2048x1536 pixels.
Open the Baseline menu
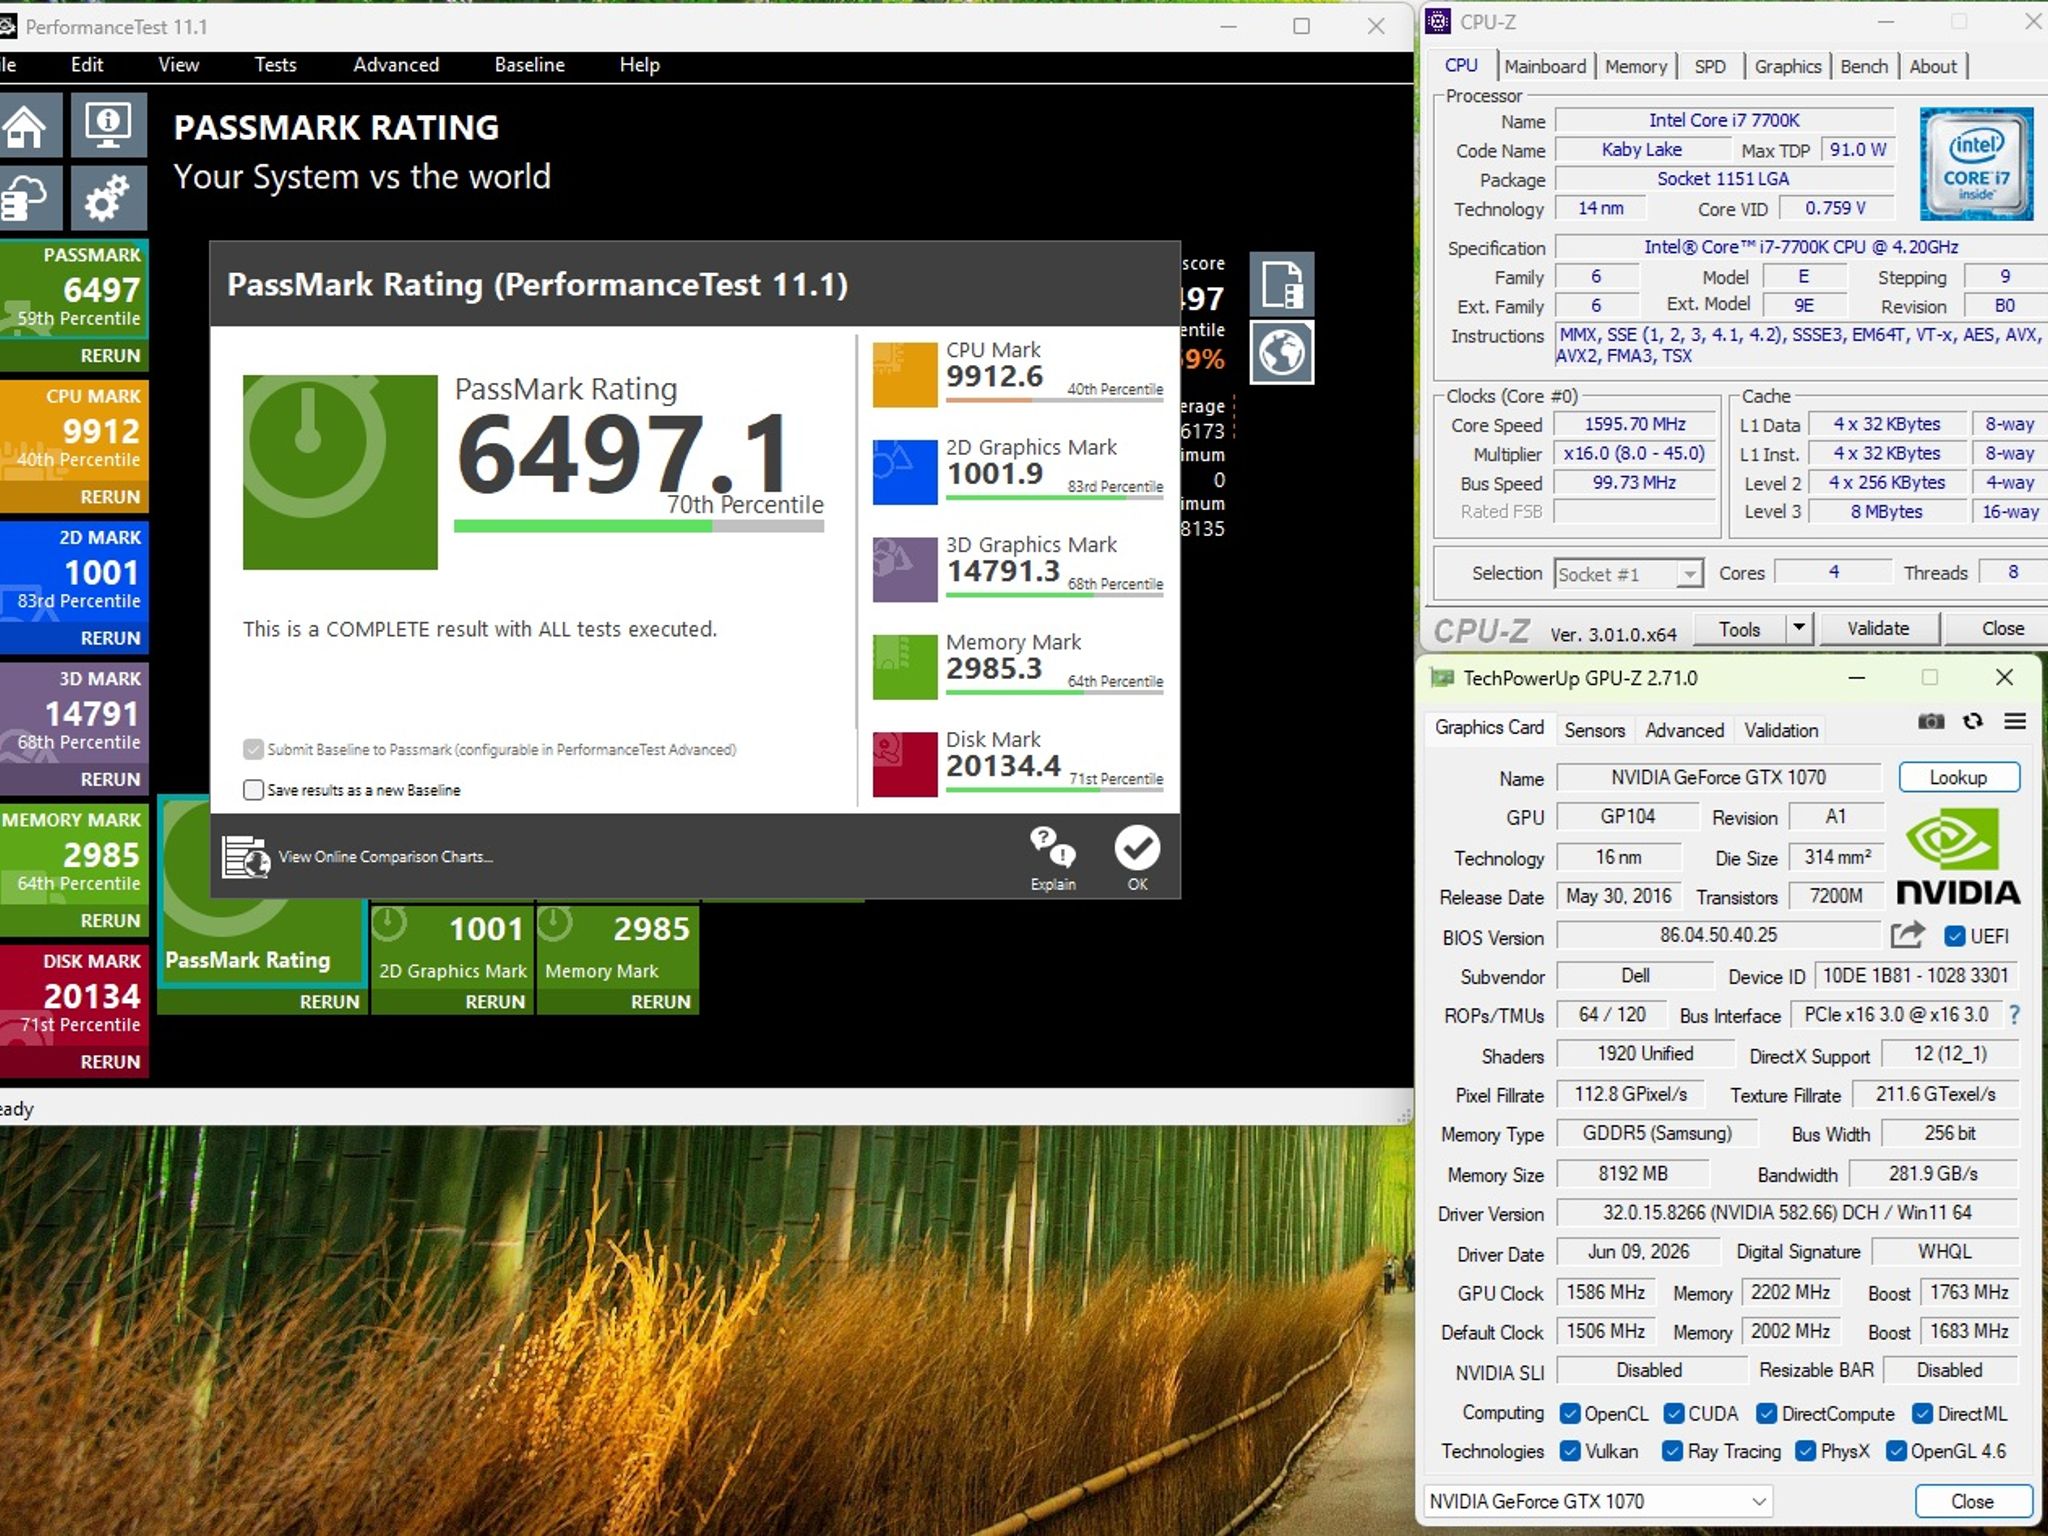[x=530, y=65]
